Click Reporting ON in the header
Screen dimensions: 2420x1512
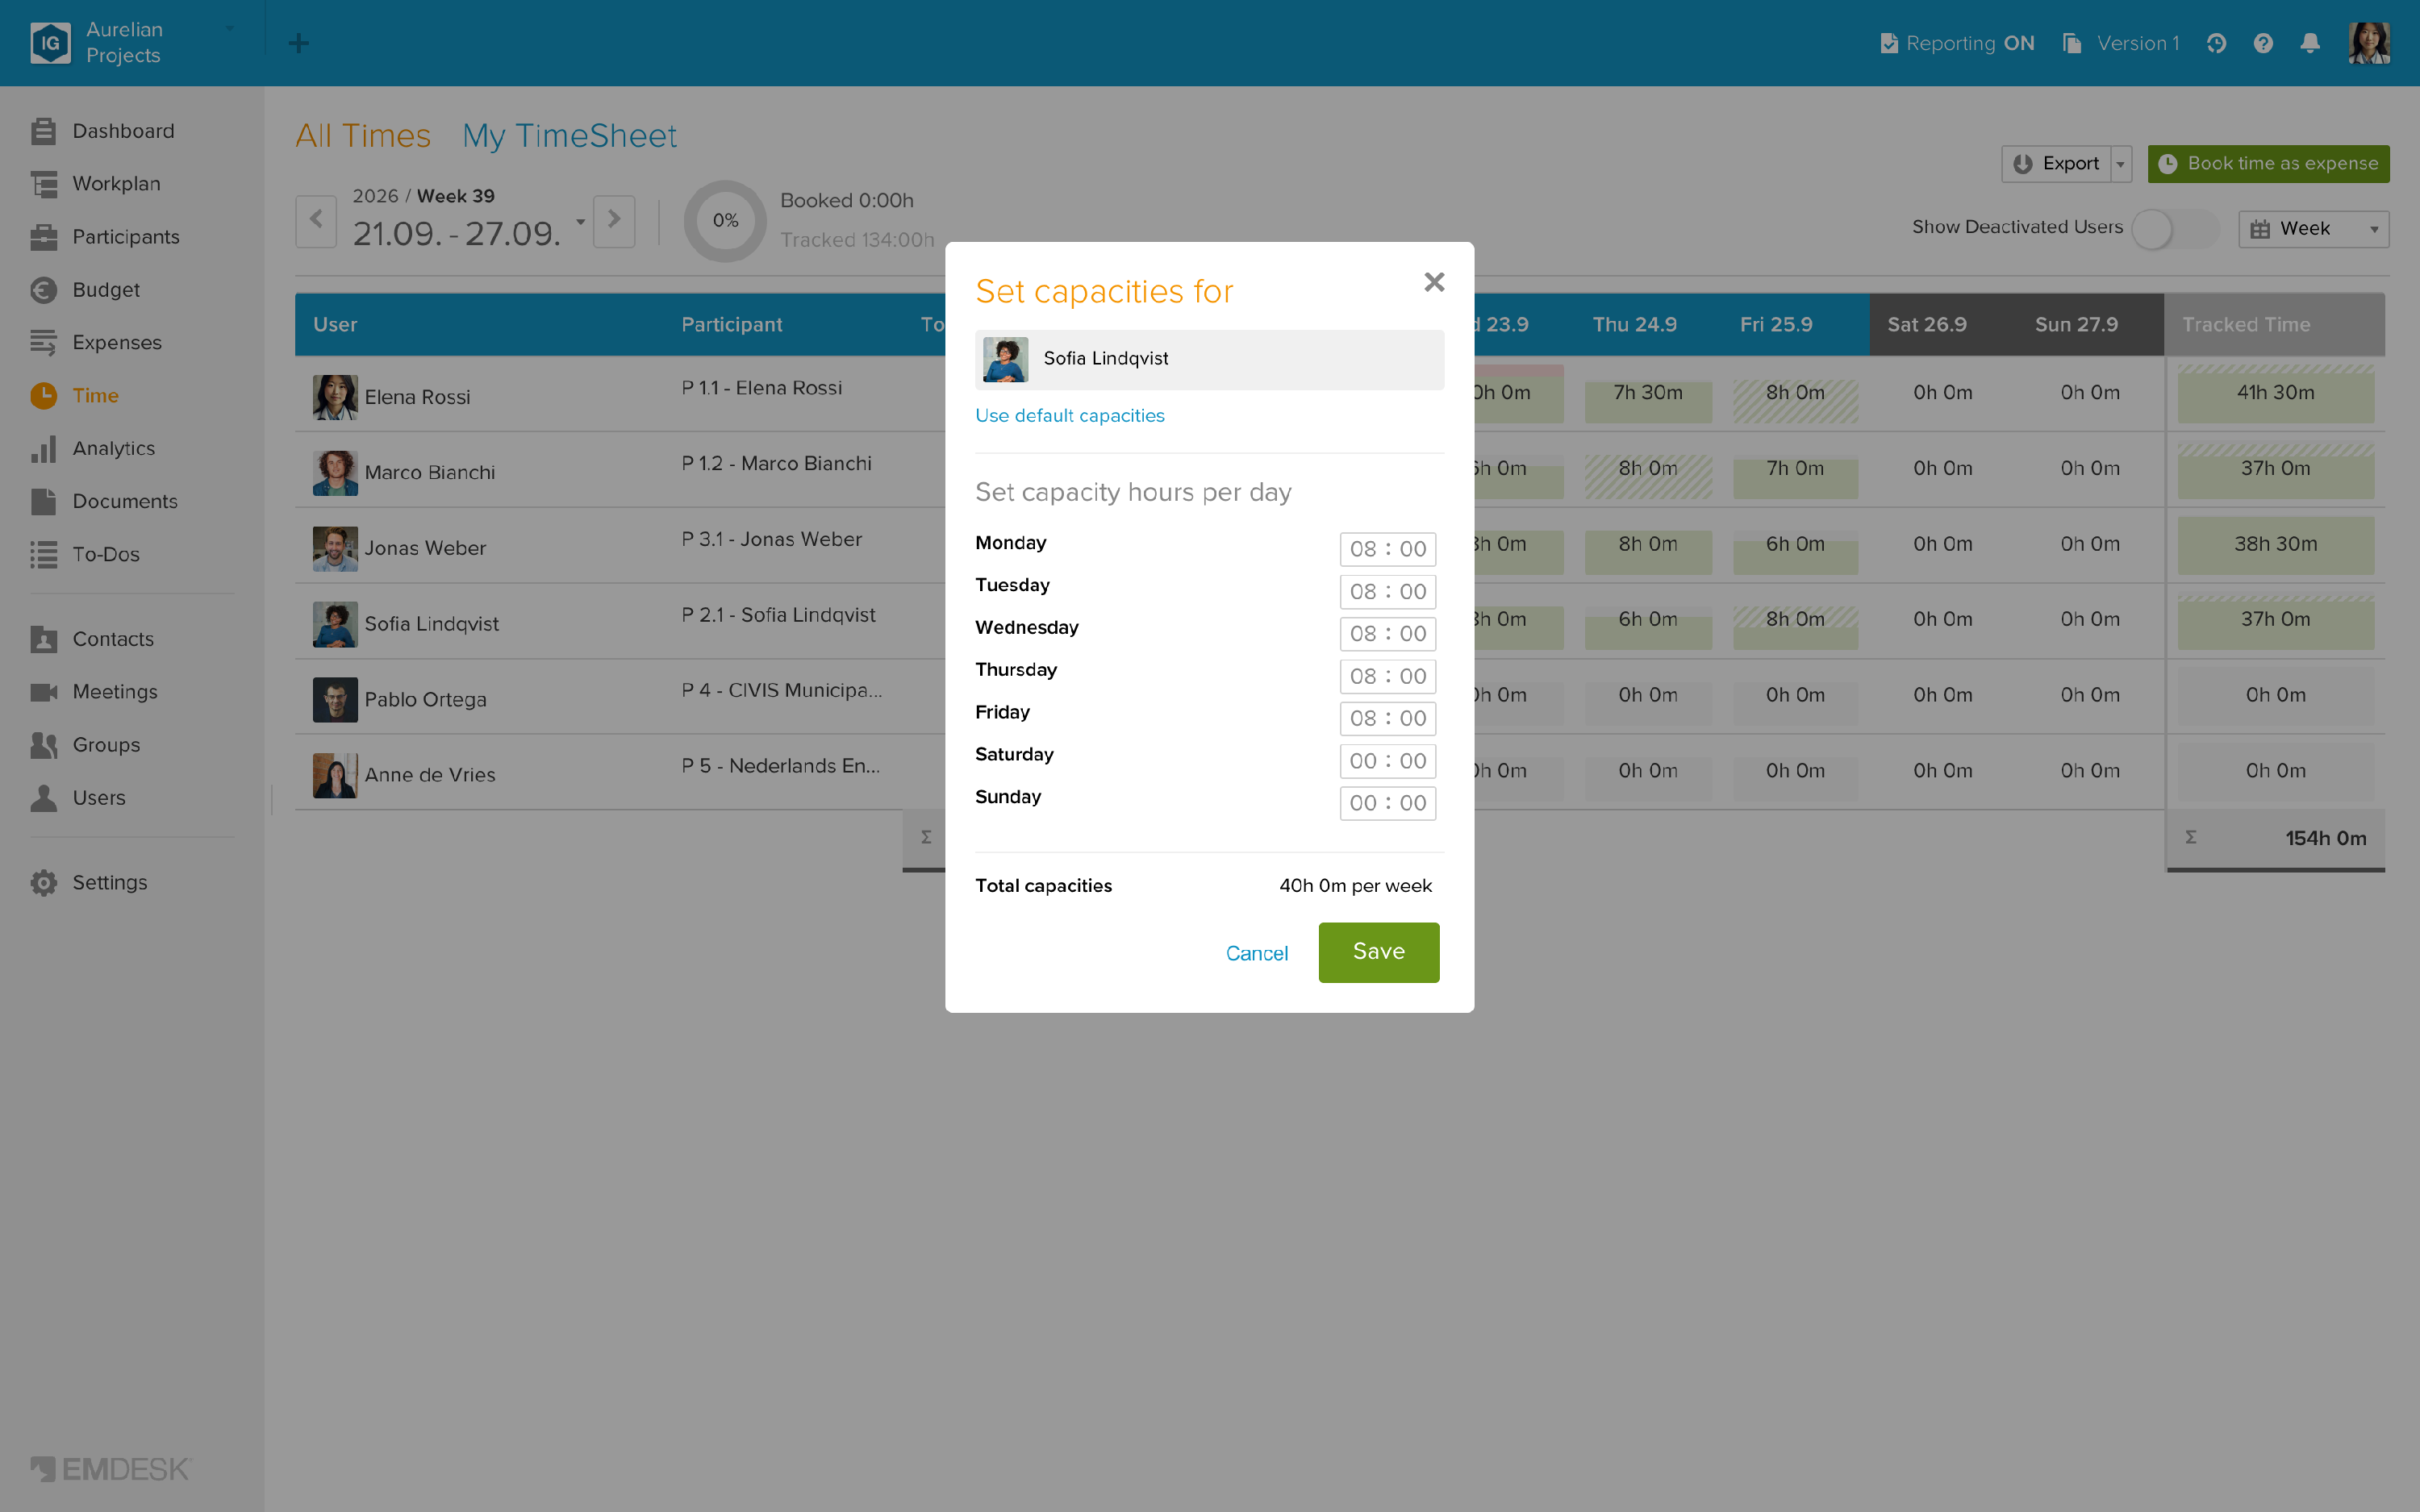coord(1956,43)
